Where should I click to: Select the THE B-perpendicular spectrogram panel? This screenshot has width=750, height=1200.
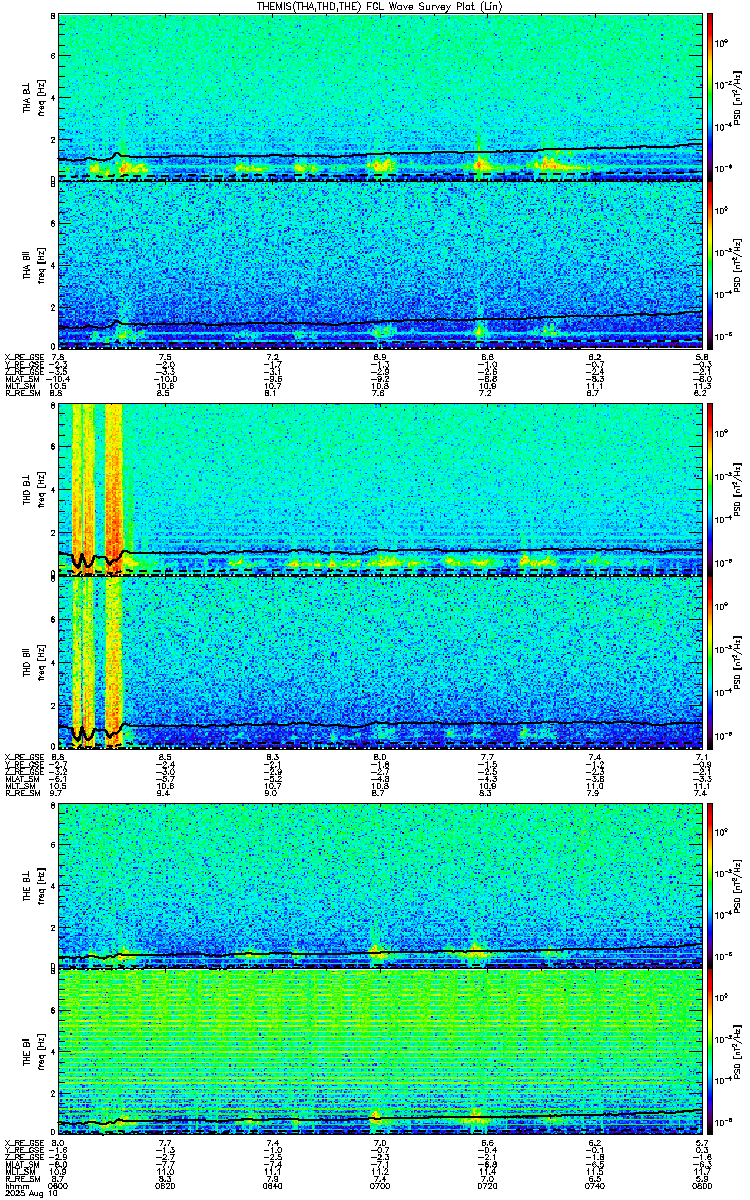(380, 884)
